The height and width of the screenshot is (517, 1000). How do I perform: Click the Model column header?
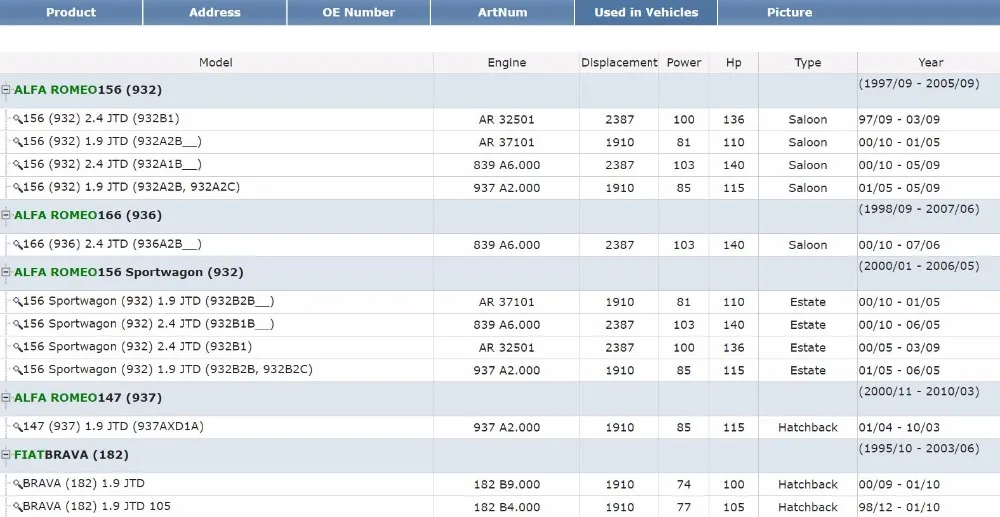pos(216,62)
